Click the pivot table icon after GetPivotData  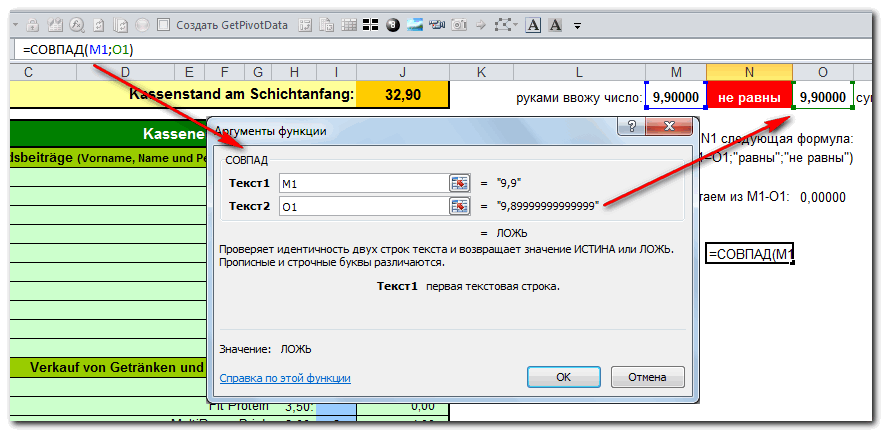pos(305,25)
